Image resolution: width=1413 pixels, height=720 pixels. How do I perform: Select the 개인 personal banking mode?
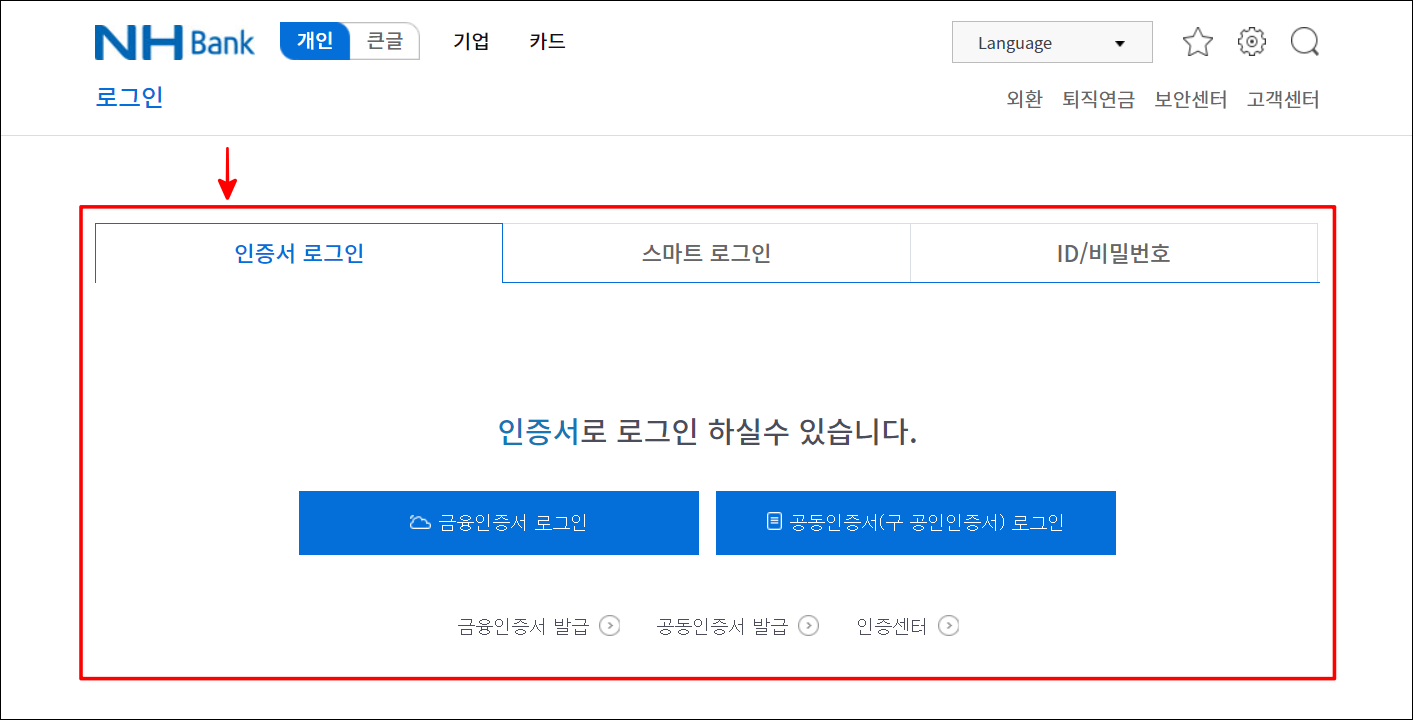coord(313,41)
